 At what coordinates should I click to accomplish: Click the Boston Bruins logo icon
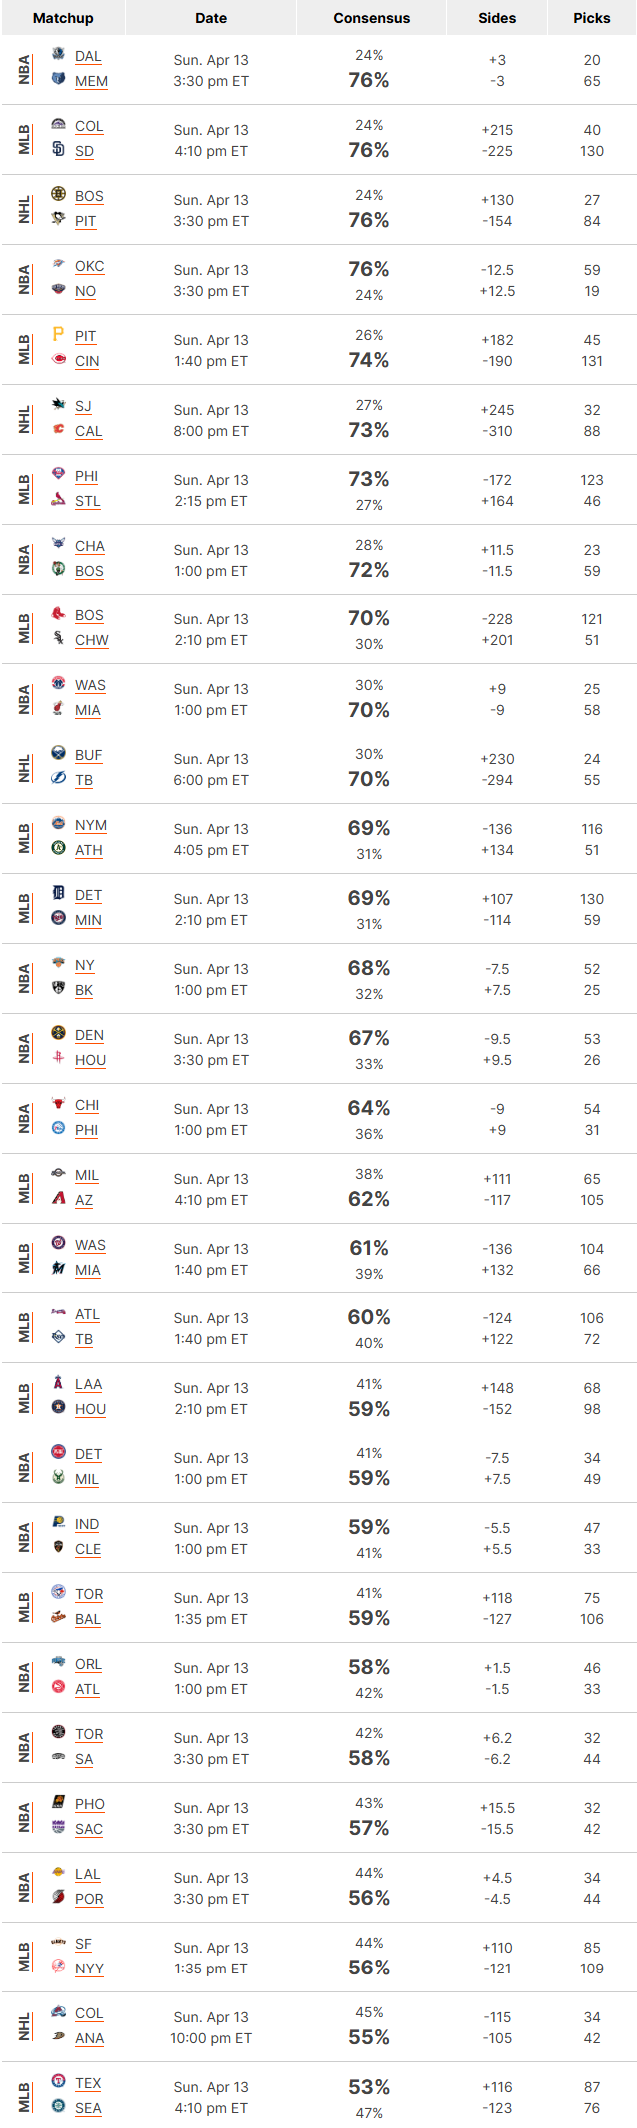click(x=58, y=193)
